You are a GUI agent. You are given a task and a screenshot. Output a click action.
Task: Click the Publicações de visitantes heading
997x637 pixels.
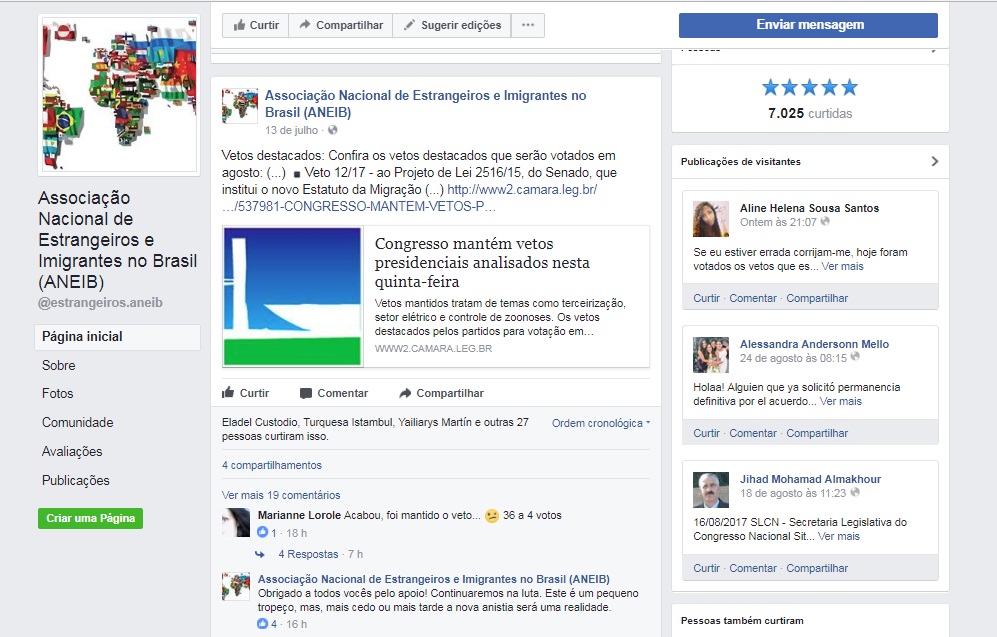point(741,161)
